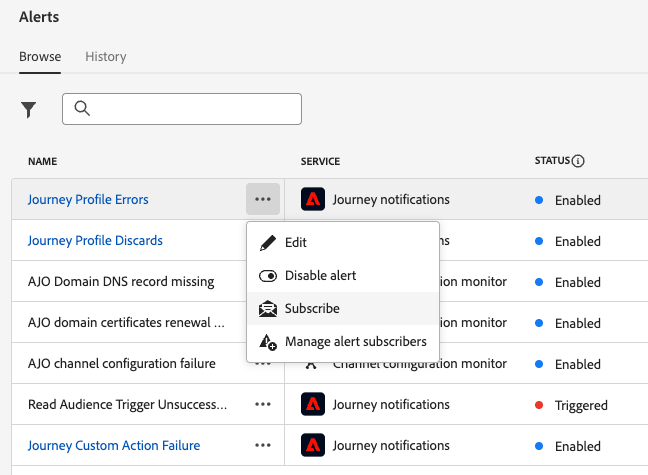Switch to the History tab
648x475 pixels.
106,57
